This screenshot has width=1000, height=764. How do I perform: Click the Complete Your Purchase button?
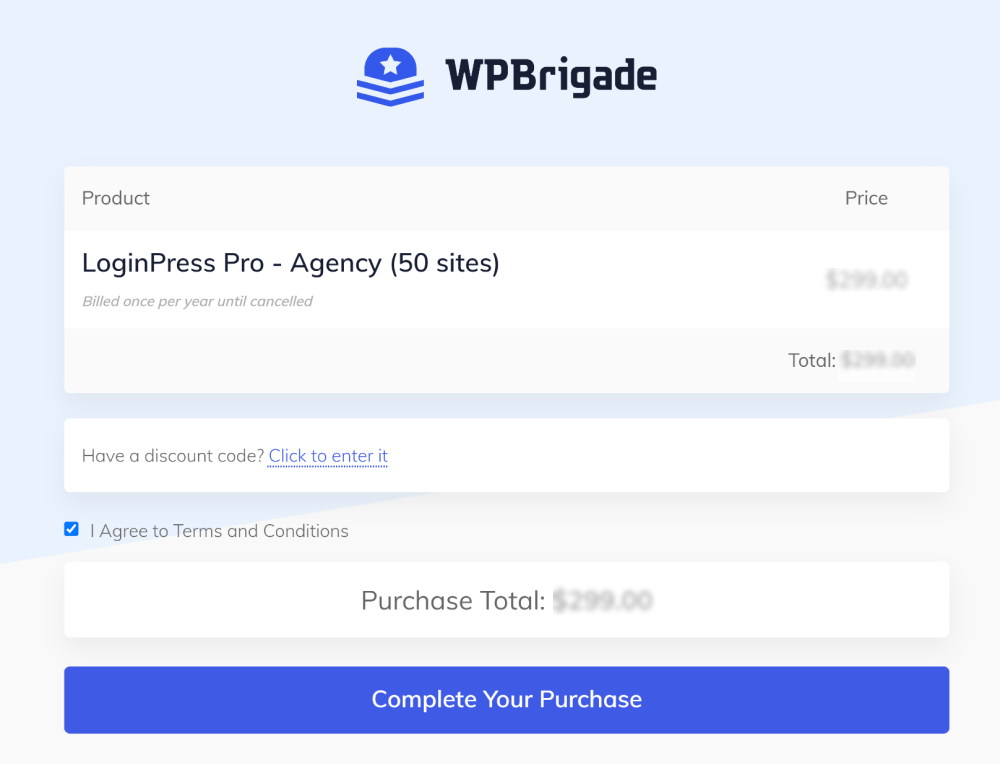[506, 700]
